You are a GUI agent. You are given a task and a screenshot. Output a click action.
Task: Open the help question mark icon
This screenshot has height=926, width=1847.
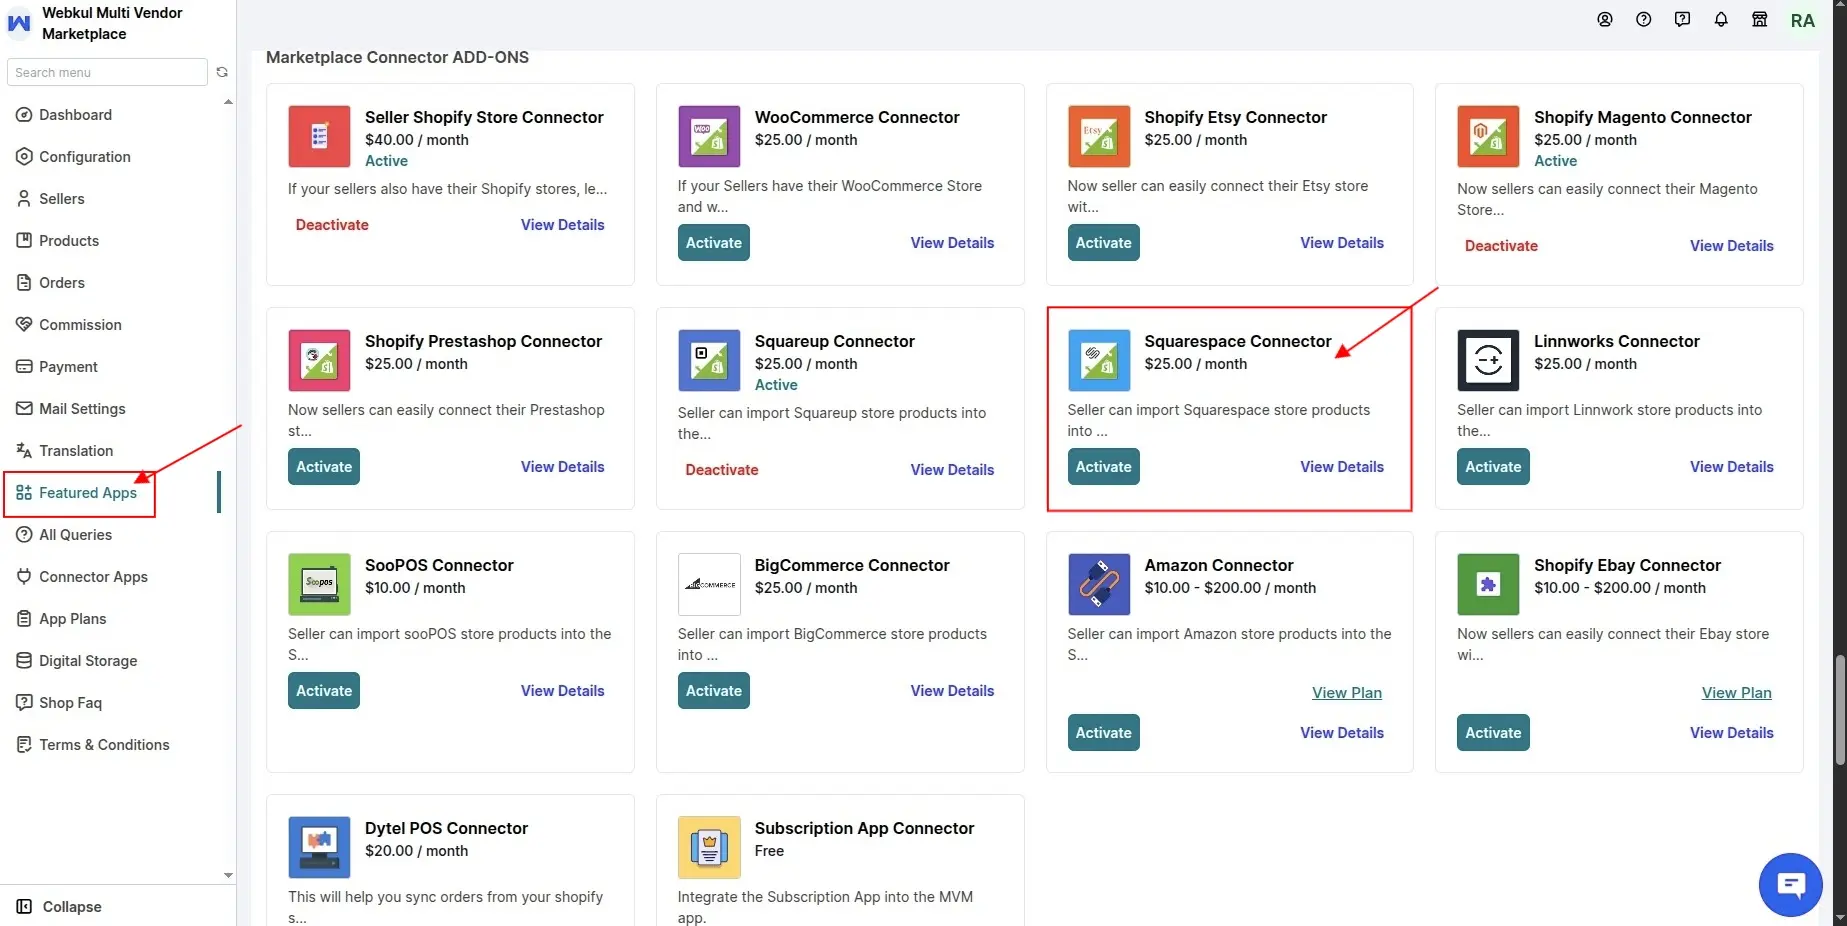[1644, 20]
